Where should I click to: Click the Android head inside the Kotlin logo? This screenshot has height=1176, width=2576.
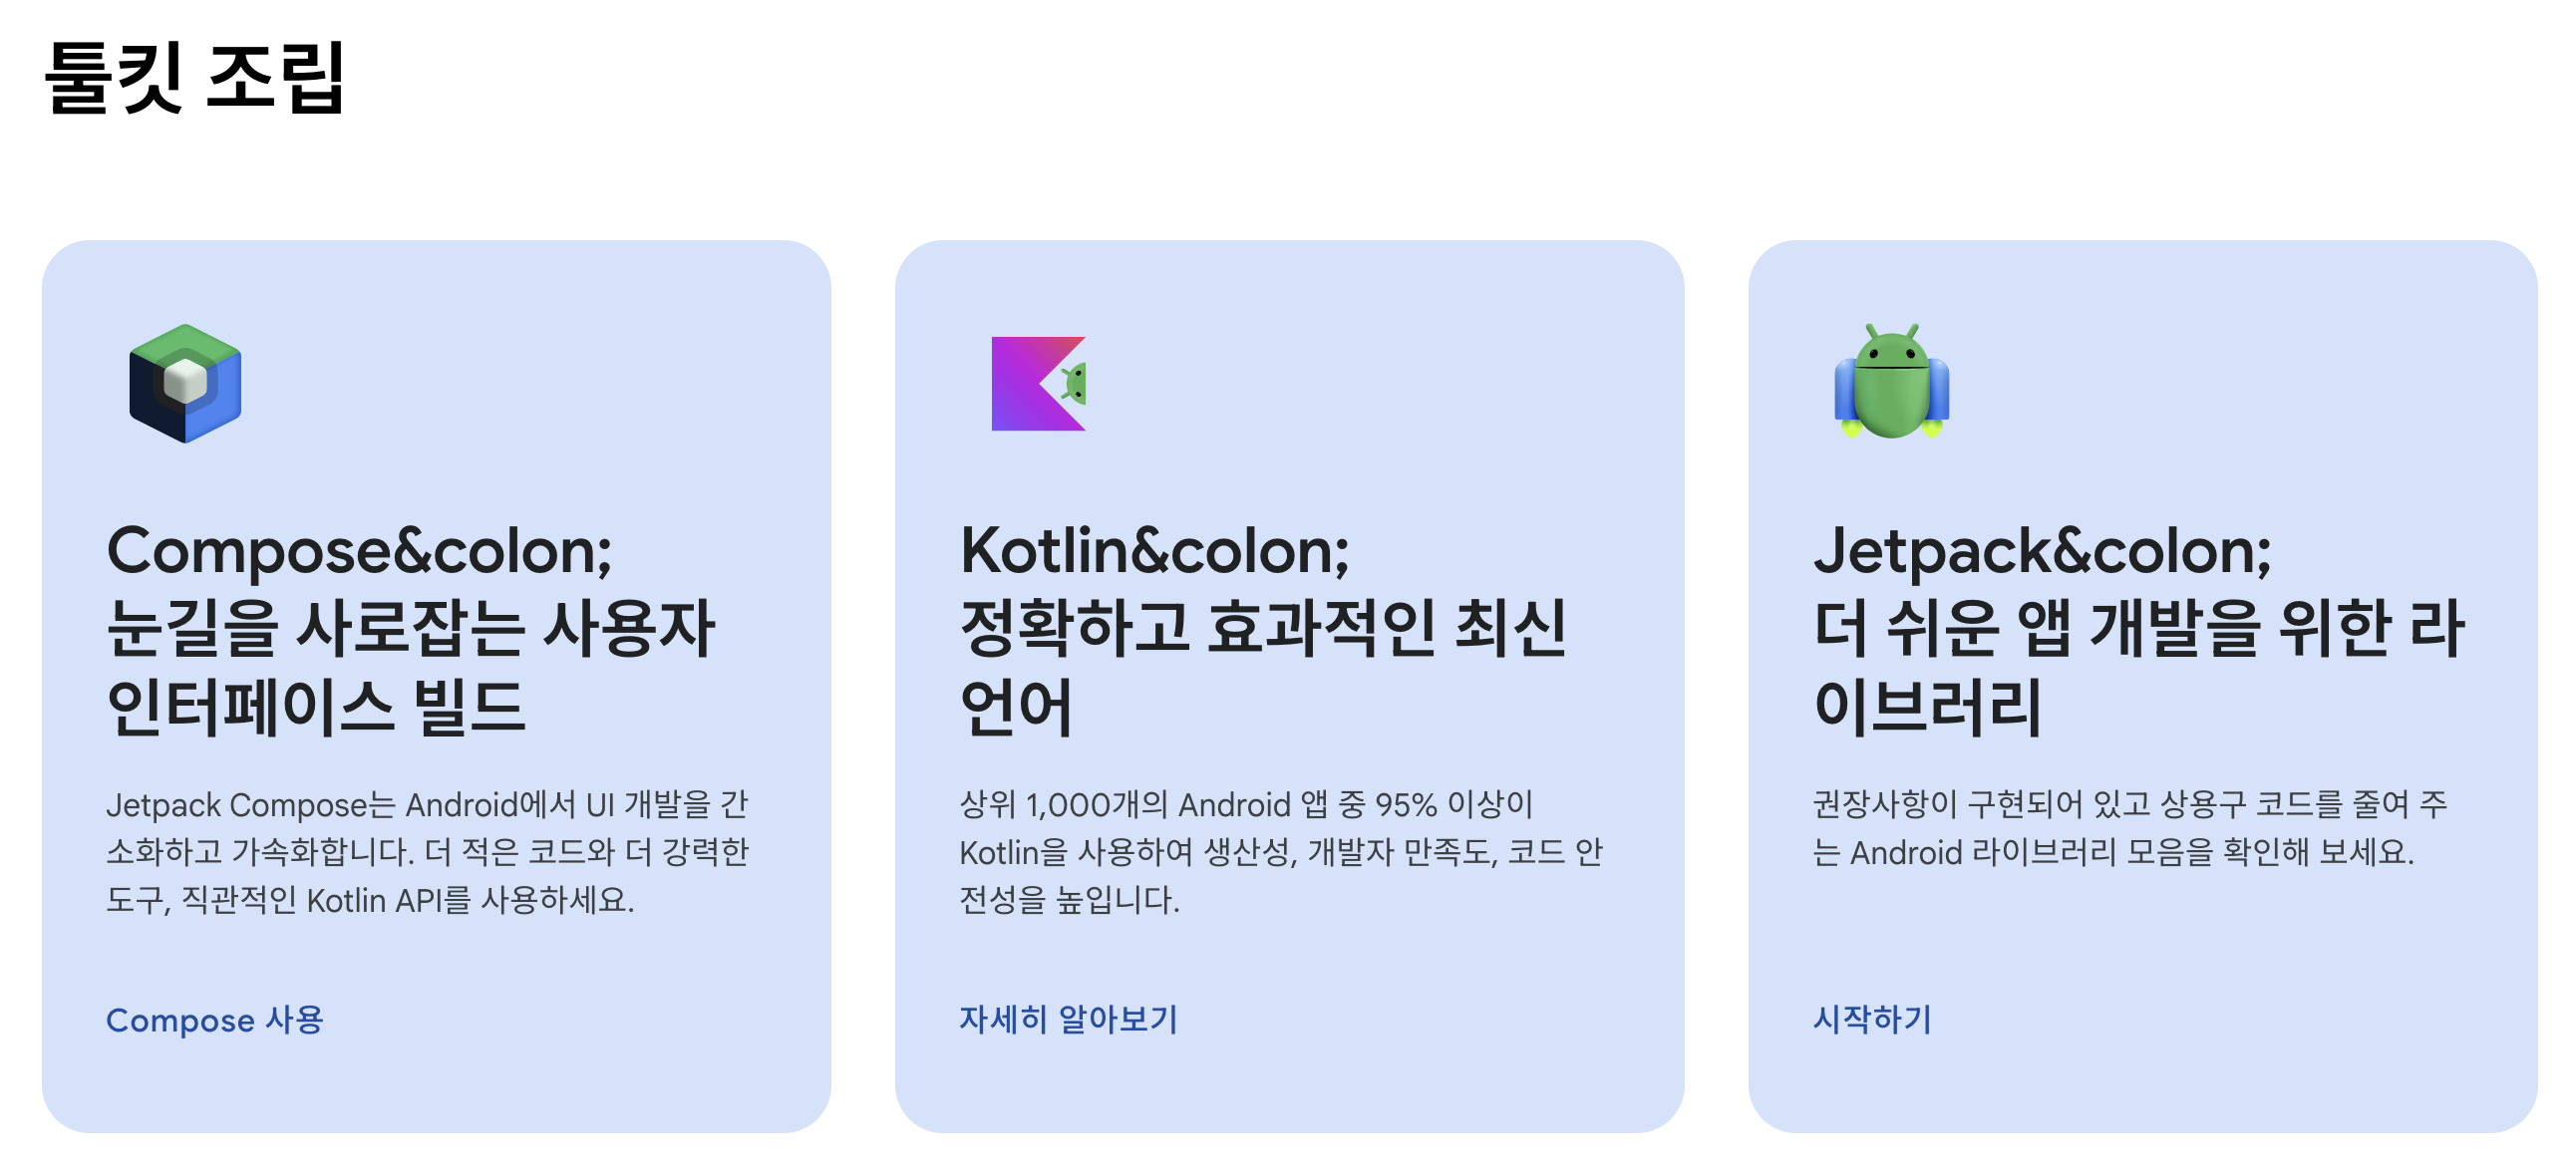(x=1075, y=384)
